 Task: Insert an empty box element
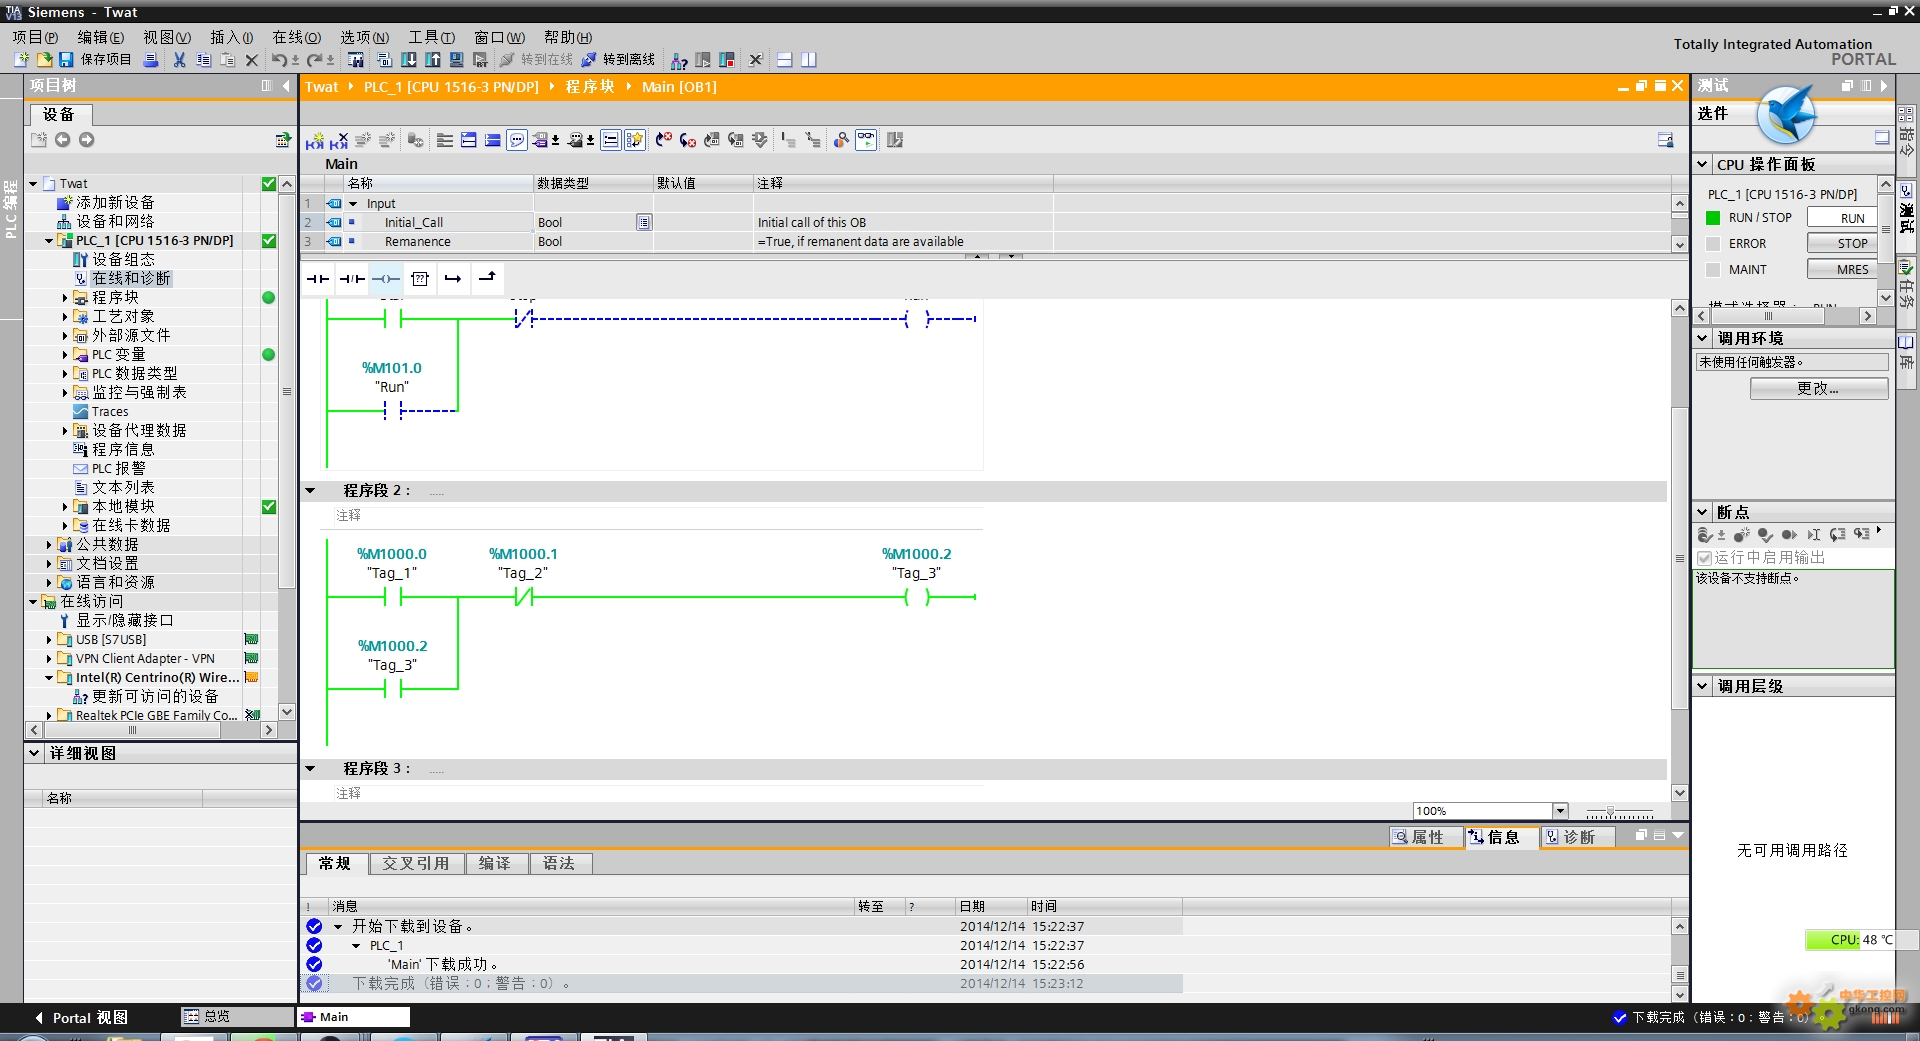[420, 279]
